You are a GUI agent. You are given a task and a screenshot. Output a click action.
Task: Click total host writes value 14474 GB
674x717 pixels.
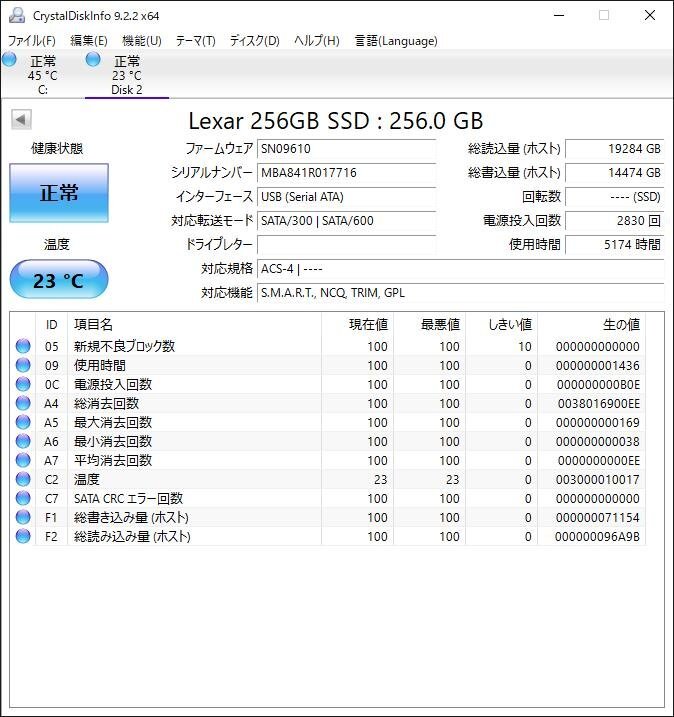click(615, 173)
